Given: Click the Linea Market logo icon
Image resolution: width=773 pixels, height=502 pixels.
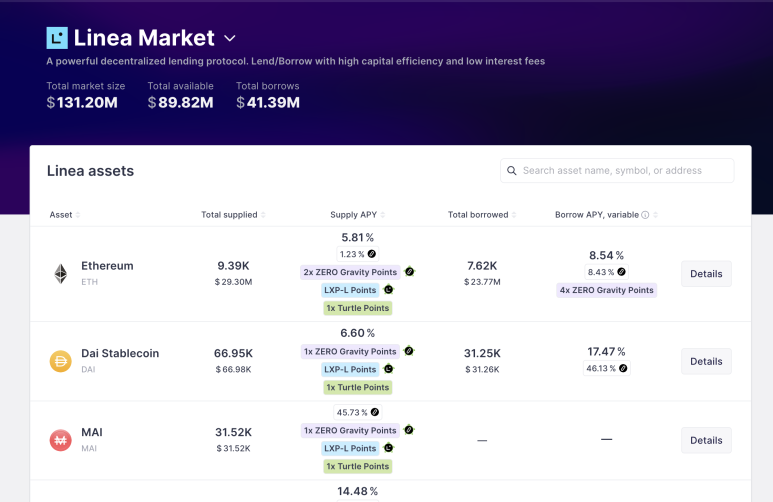Looking at the screenshot, I should [x=57, y=38].
